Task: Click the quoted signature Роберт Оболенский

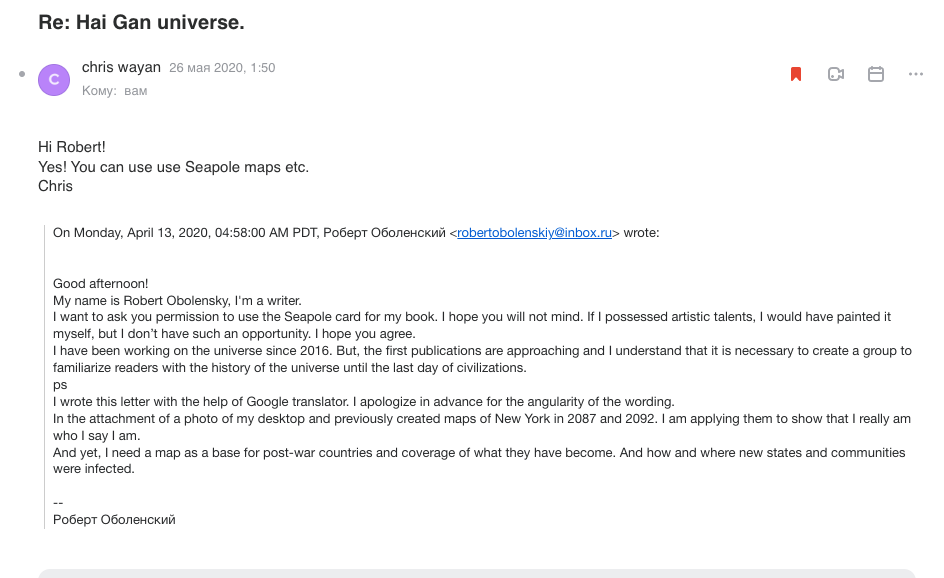Action: [x=114, y=519]
